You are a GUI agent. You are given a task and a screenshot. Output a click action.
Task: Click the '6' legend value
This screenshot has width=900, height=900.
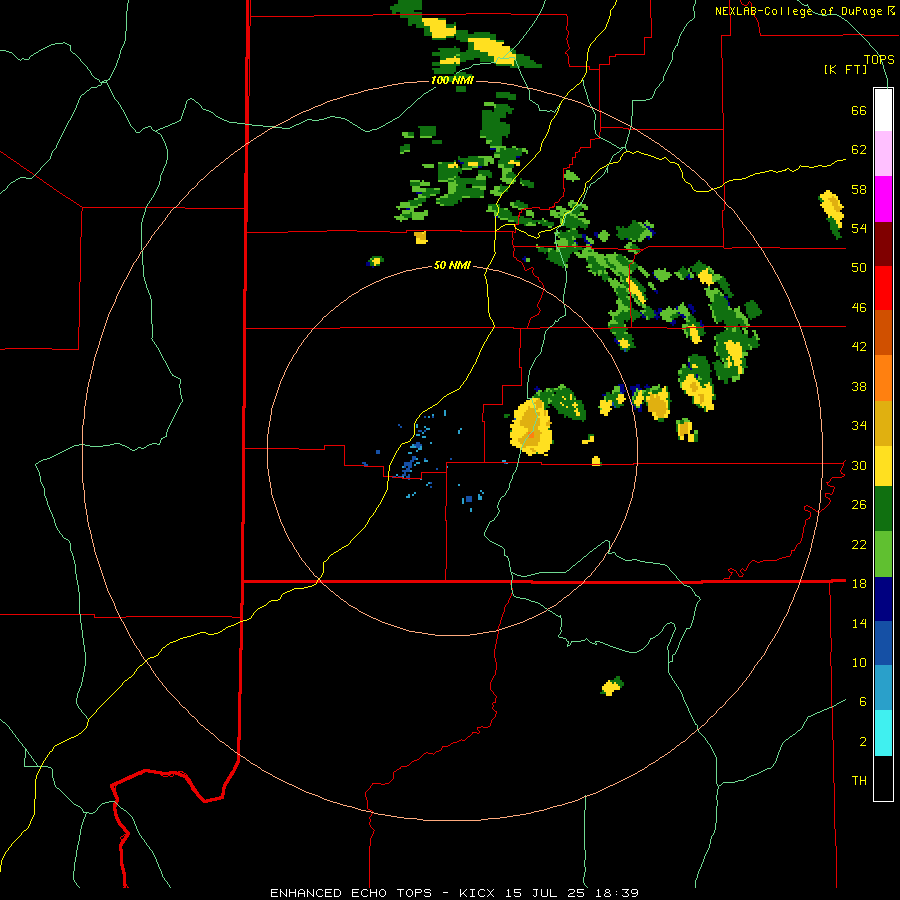(x=863, y=702)
